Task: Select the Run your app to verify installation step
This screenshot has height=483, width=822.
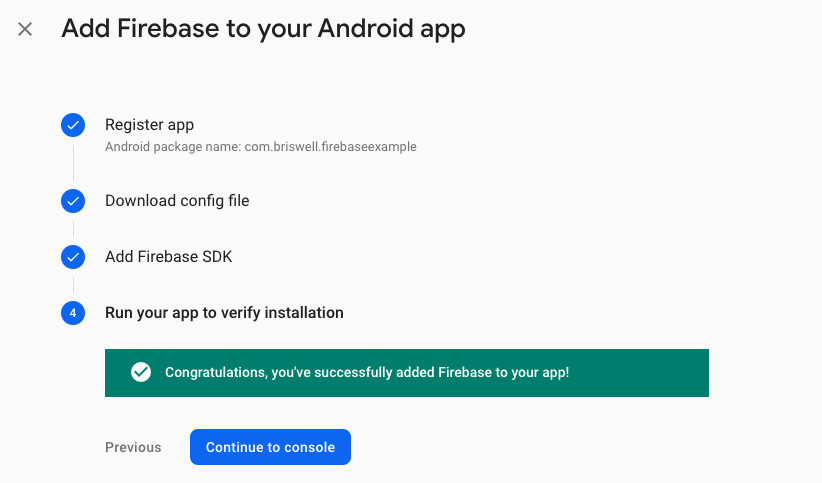Action: (224, 313)
